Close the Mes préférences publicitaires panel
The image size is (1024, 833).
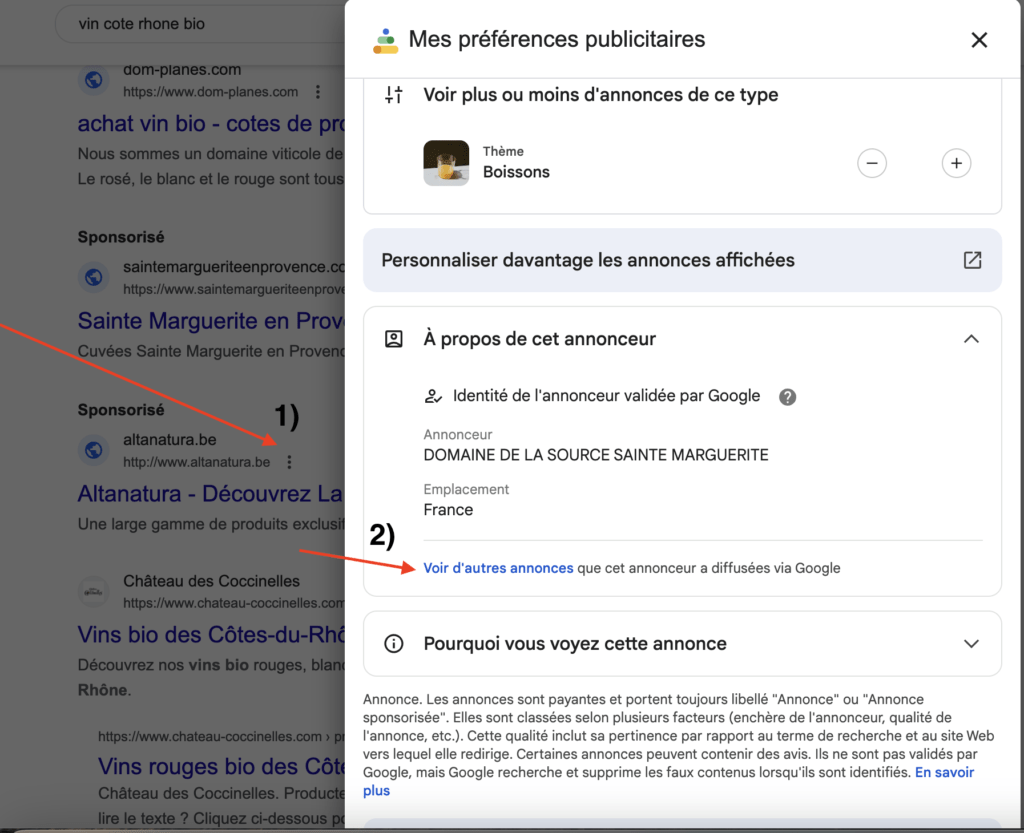coord(979,40)
